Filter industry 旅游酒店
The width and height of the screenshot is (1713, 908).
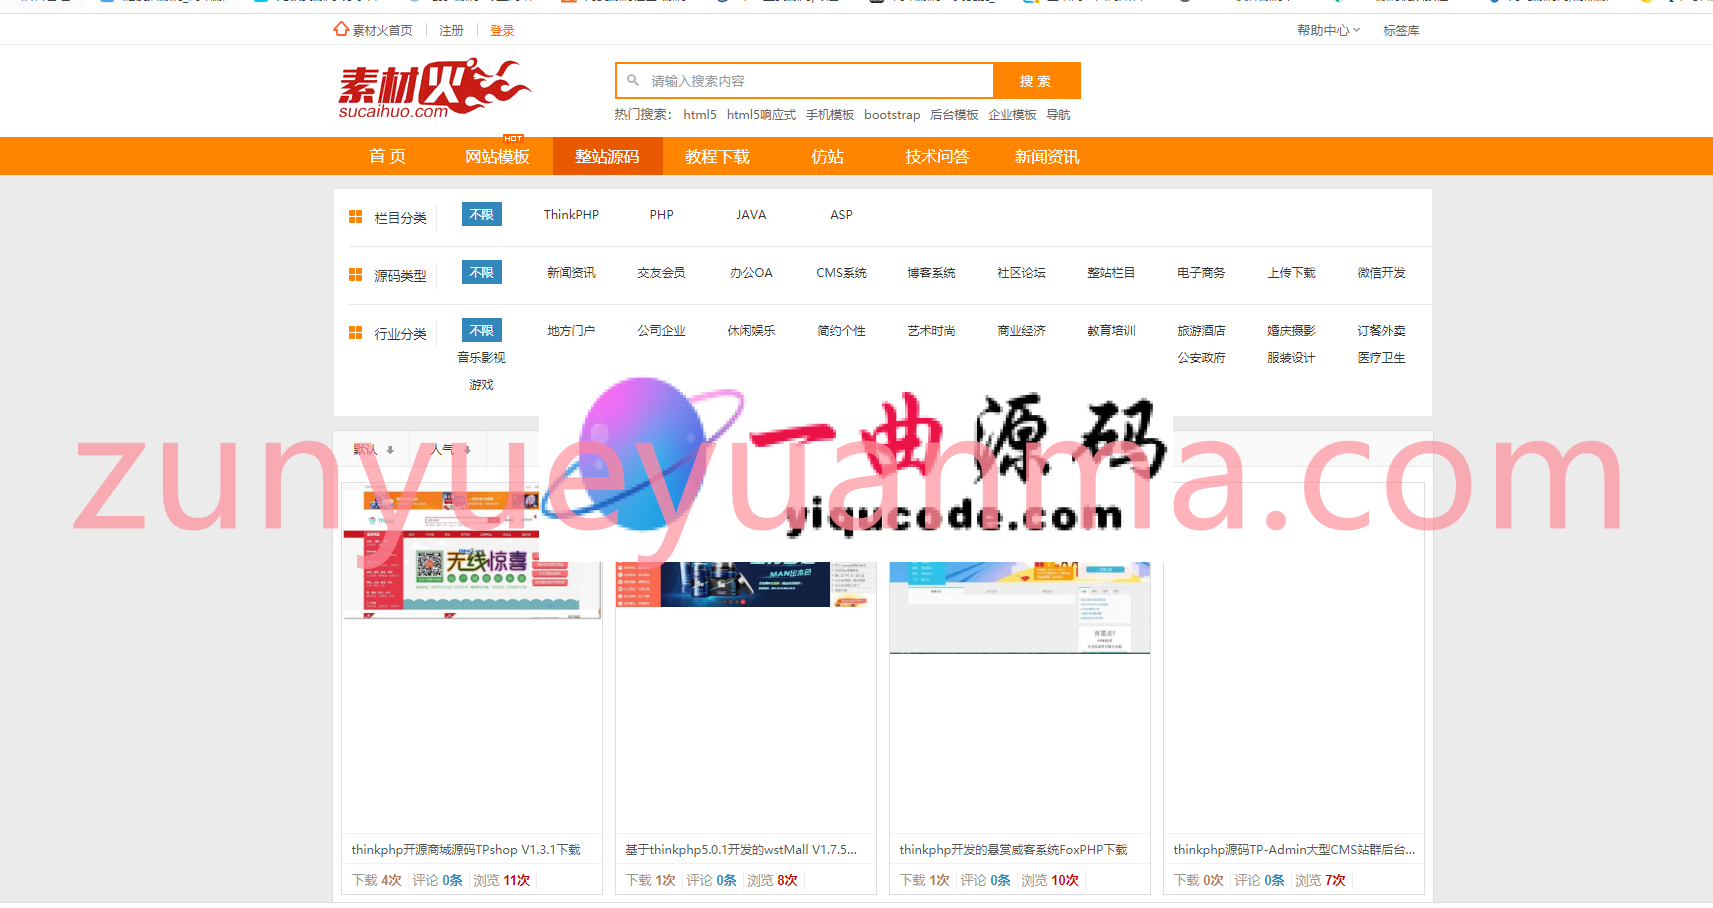coord(1201,330)
